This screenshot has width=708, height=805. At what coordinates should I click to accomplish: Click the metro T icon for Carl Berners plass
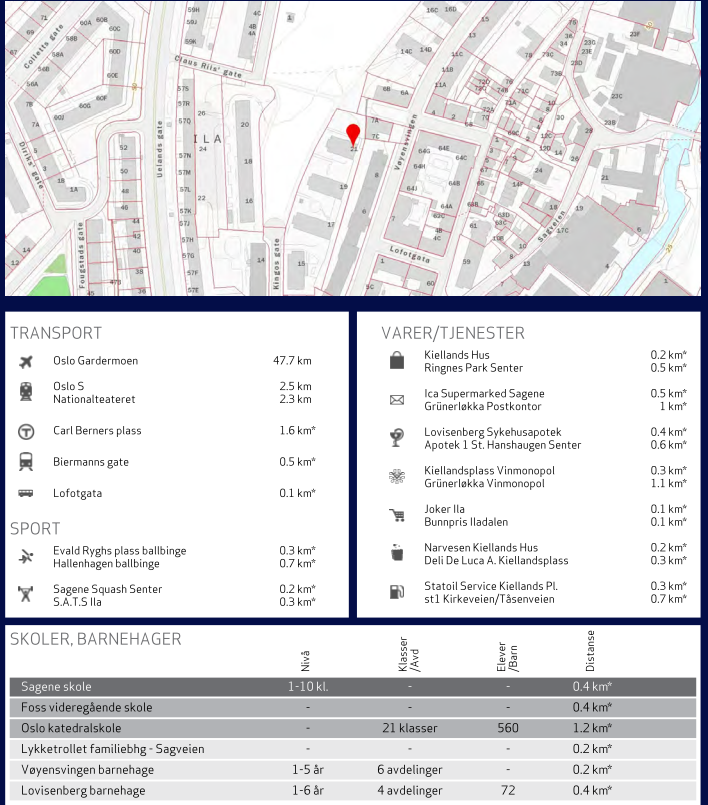[26, 431]
